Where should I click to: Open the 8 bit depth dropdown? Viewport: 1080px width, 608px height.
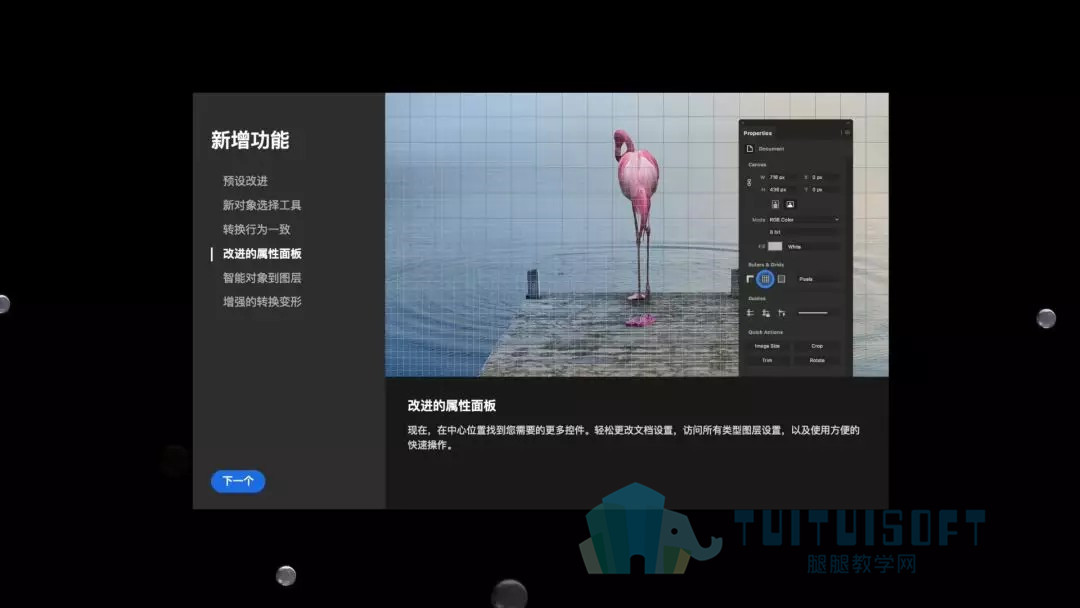click(x=804, y=232)
